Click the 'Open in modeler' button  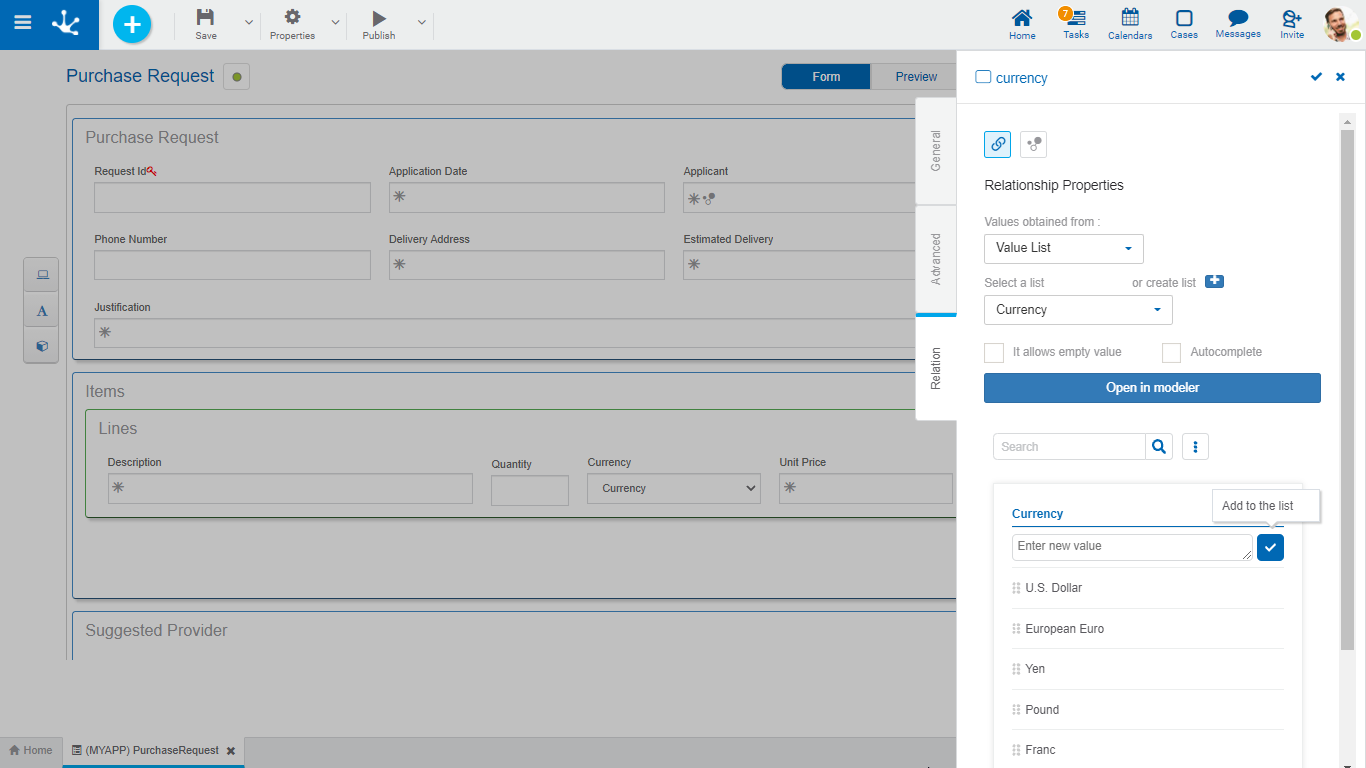tap(1152, 388)
